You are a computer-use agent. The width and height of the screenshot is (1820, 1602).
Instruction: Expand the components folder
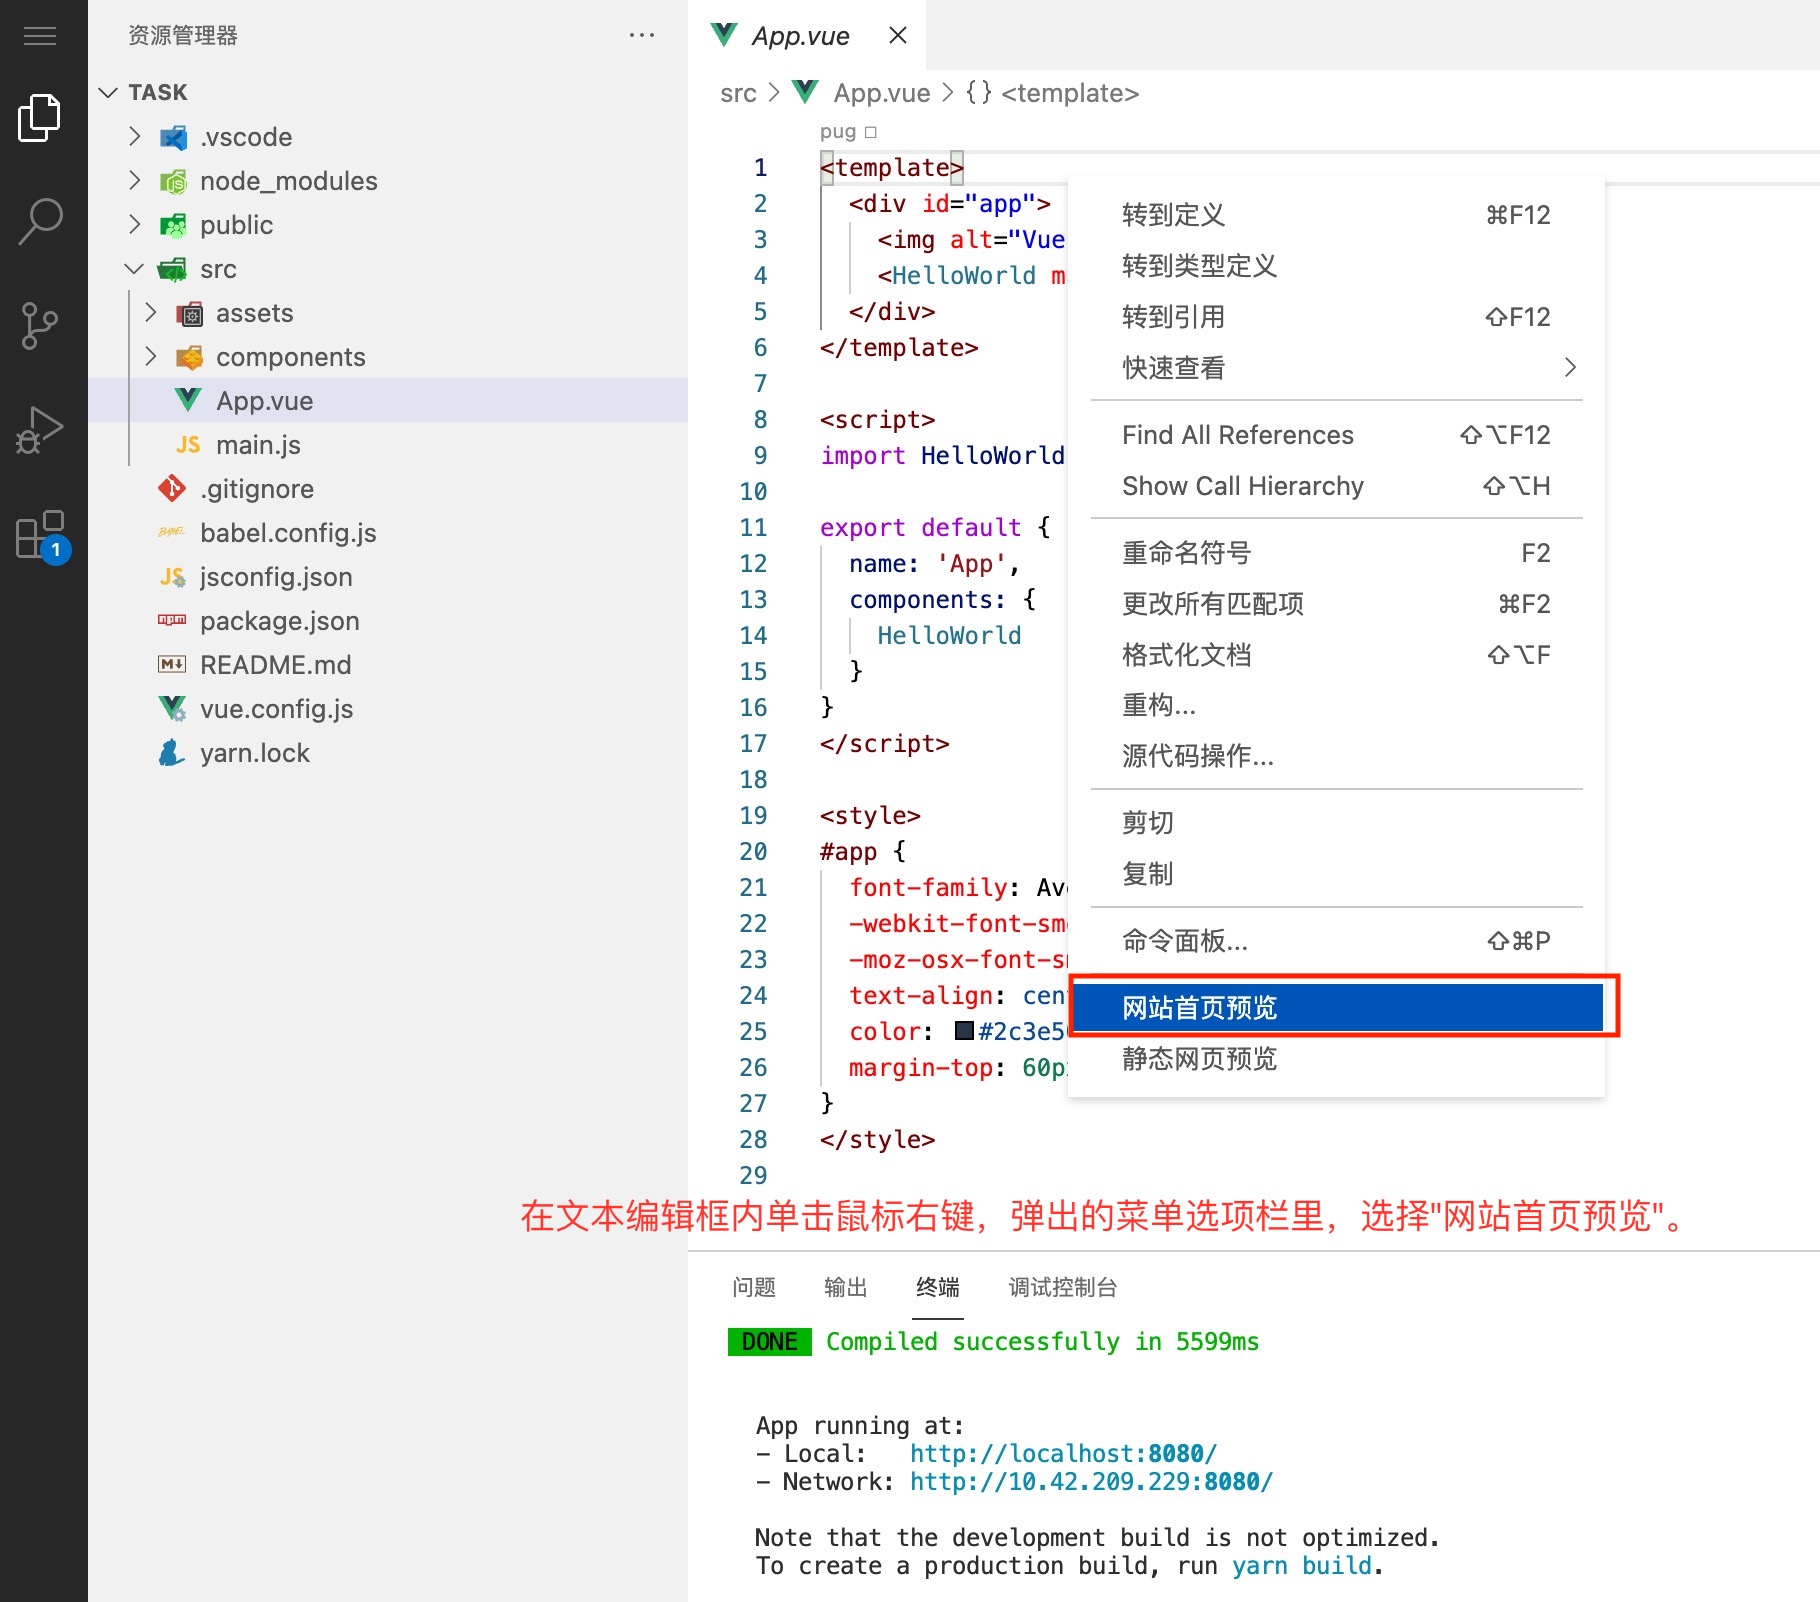tap(151, 357)
